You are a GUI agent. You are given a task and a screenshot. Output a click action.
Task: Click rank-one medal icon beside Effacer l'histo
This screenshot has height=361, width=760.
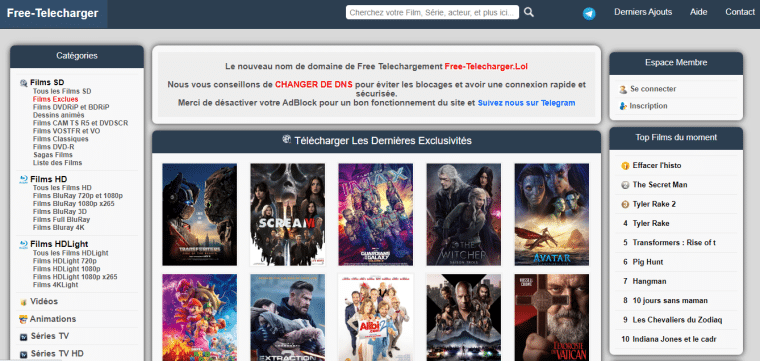coord(625,166)
